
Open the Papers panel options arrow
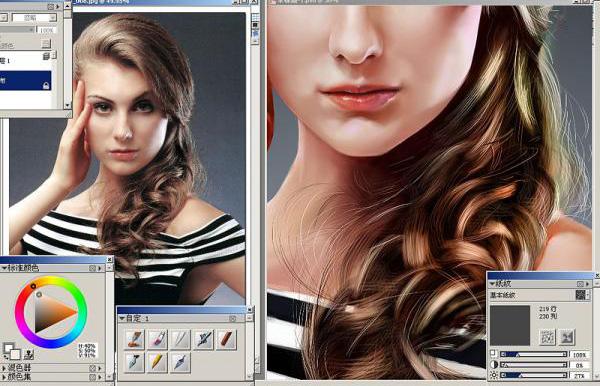[x=587, y=284]
